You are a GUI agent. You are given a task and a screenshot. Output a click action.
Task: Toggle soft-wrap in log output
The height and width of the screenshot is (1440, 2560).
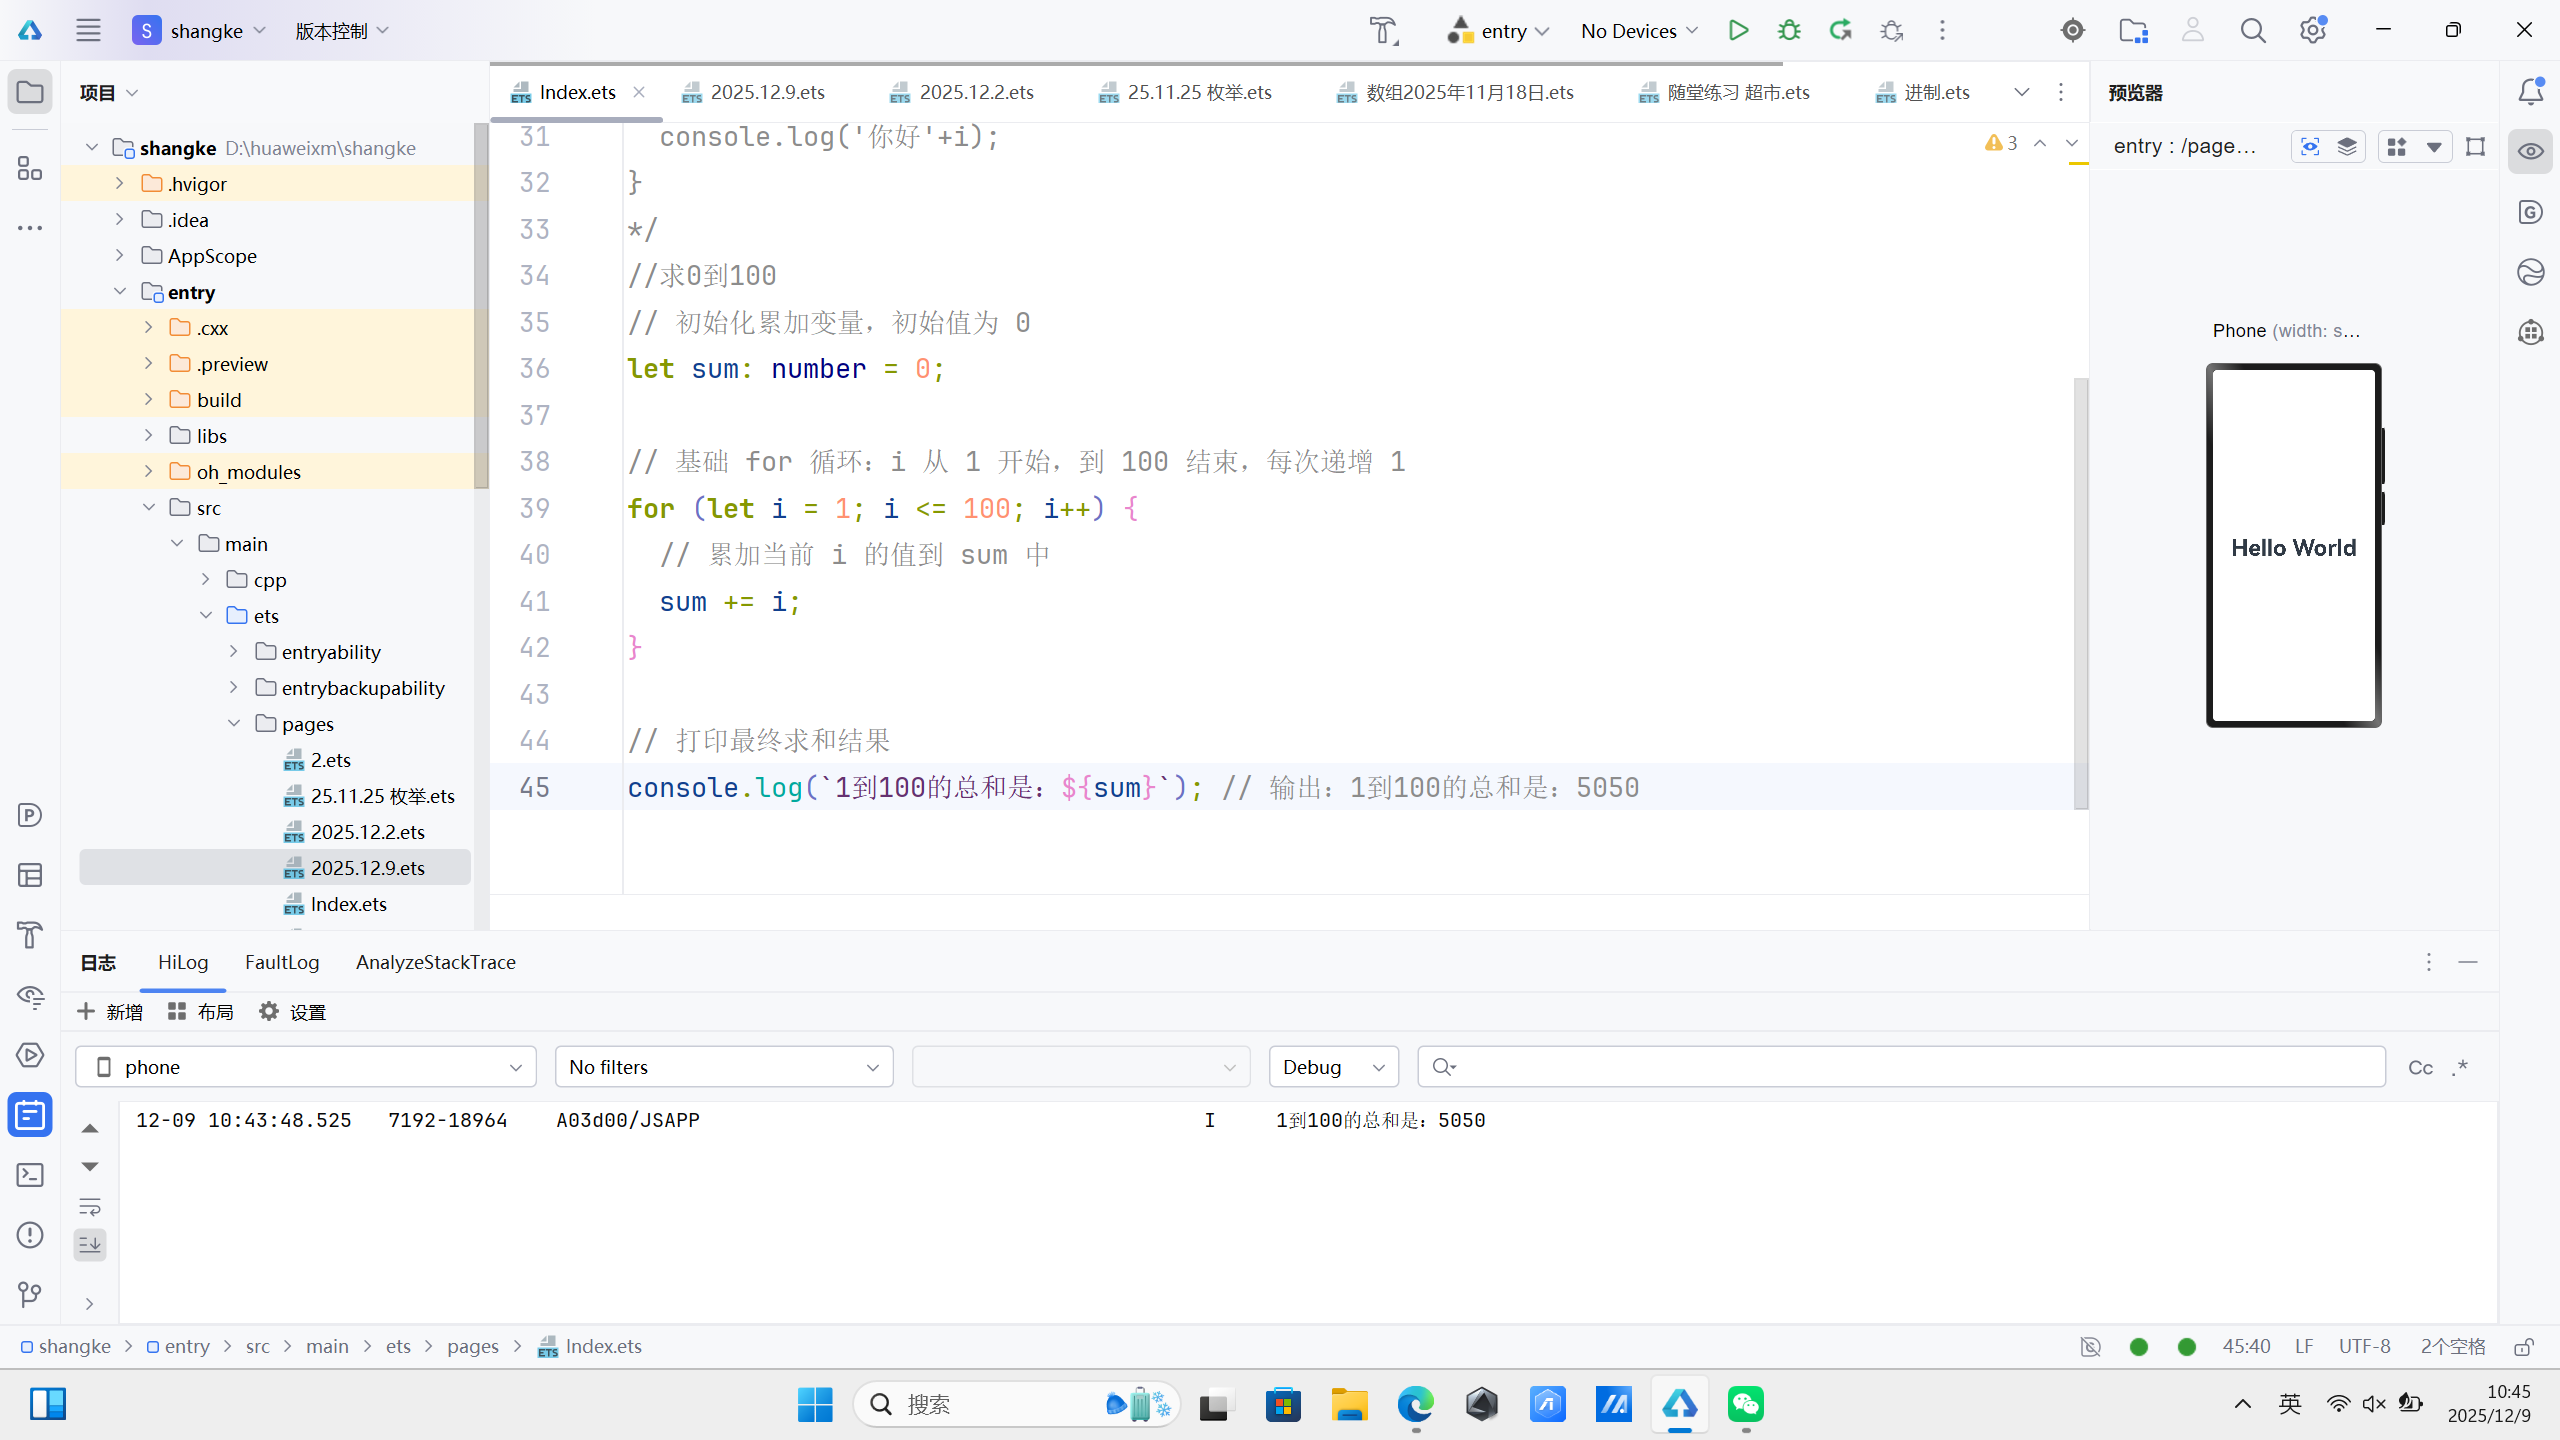tap(90, 1206)
